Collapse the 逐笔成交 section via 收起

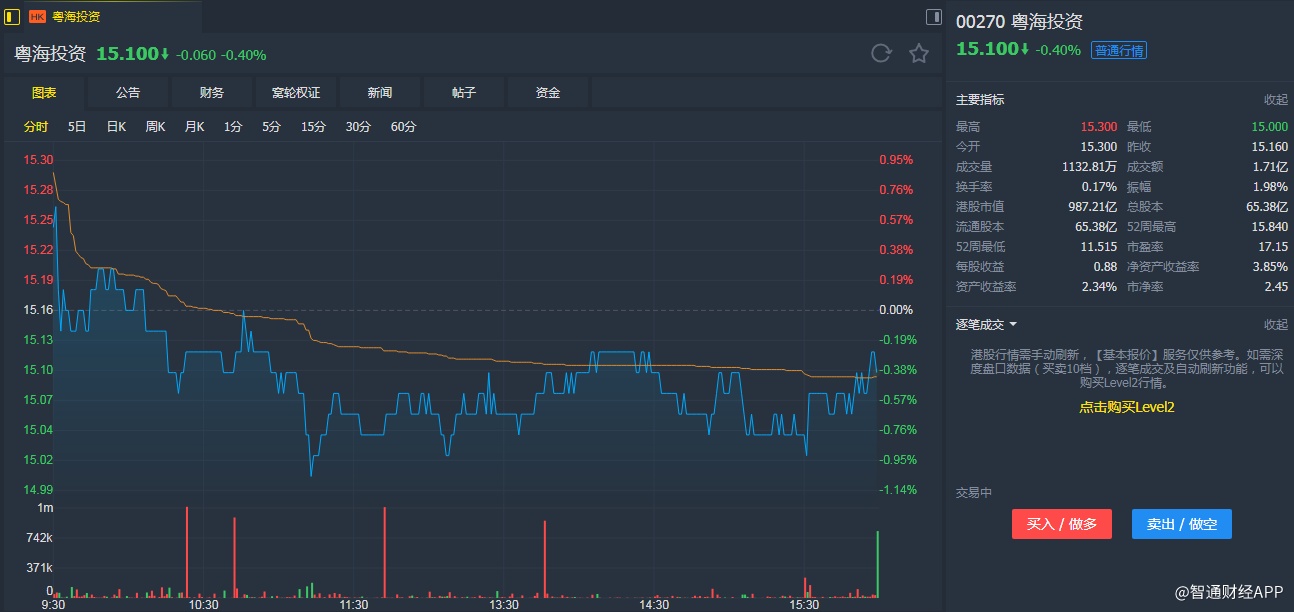tap(1275, 324)
